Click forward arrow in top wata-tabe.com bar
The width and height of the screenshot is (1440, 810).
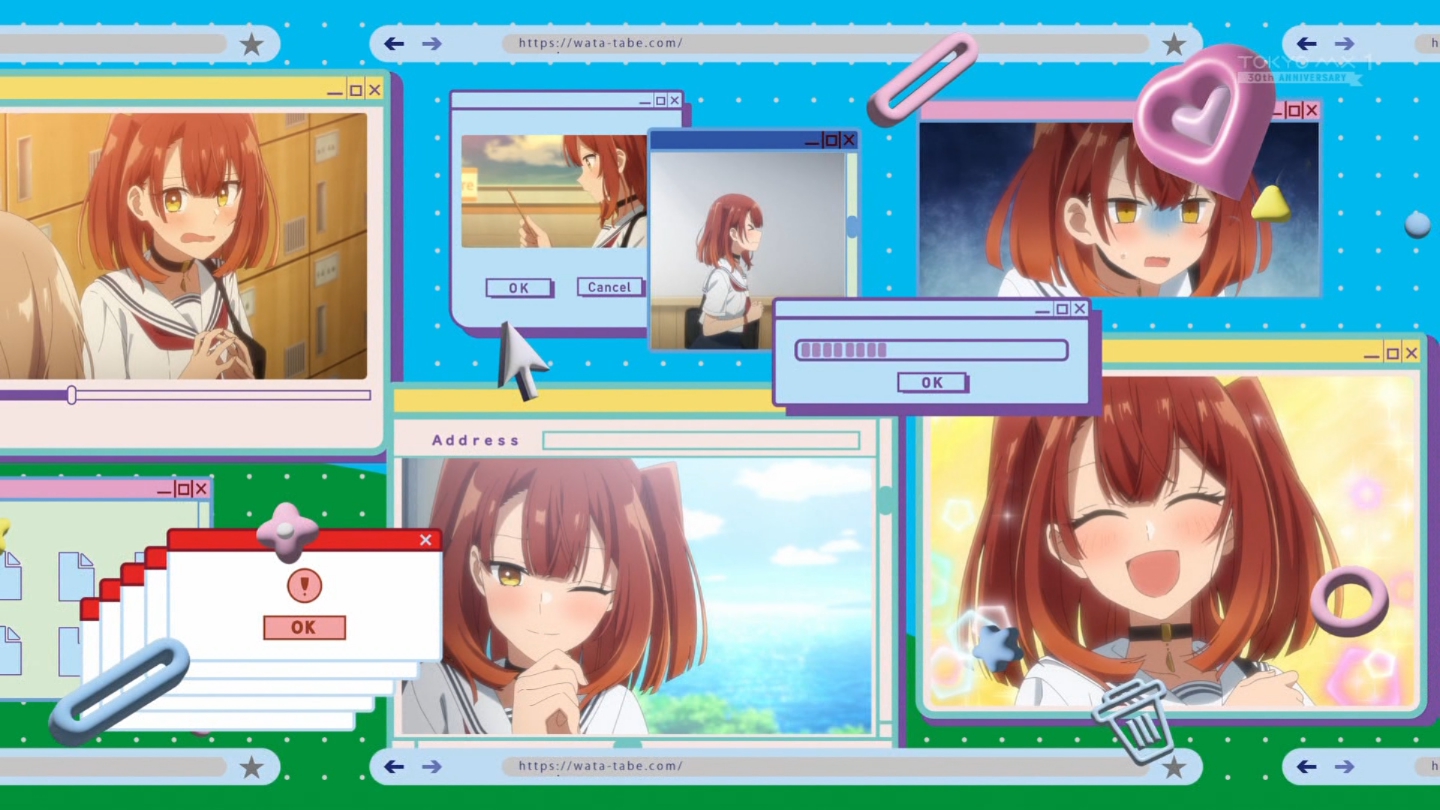431,44
